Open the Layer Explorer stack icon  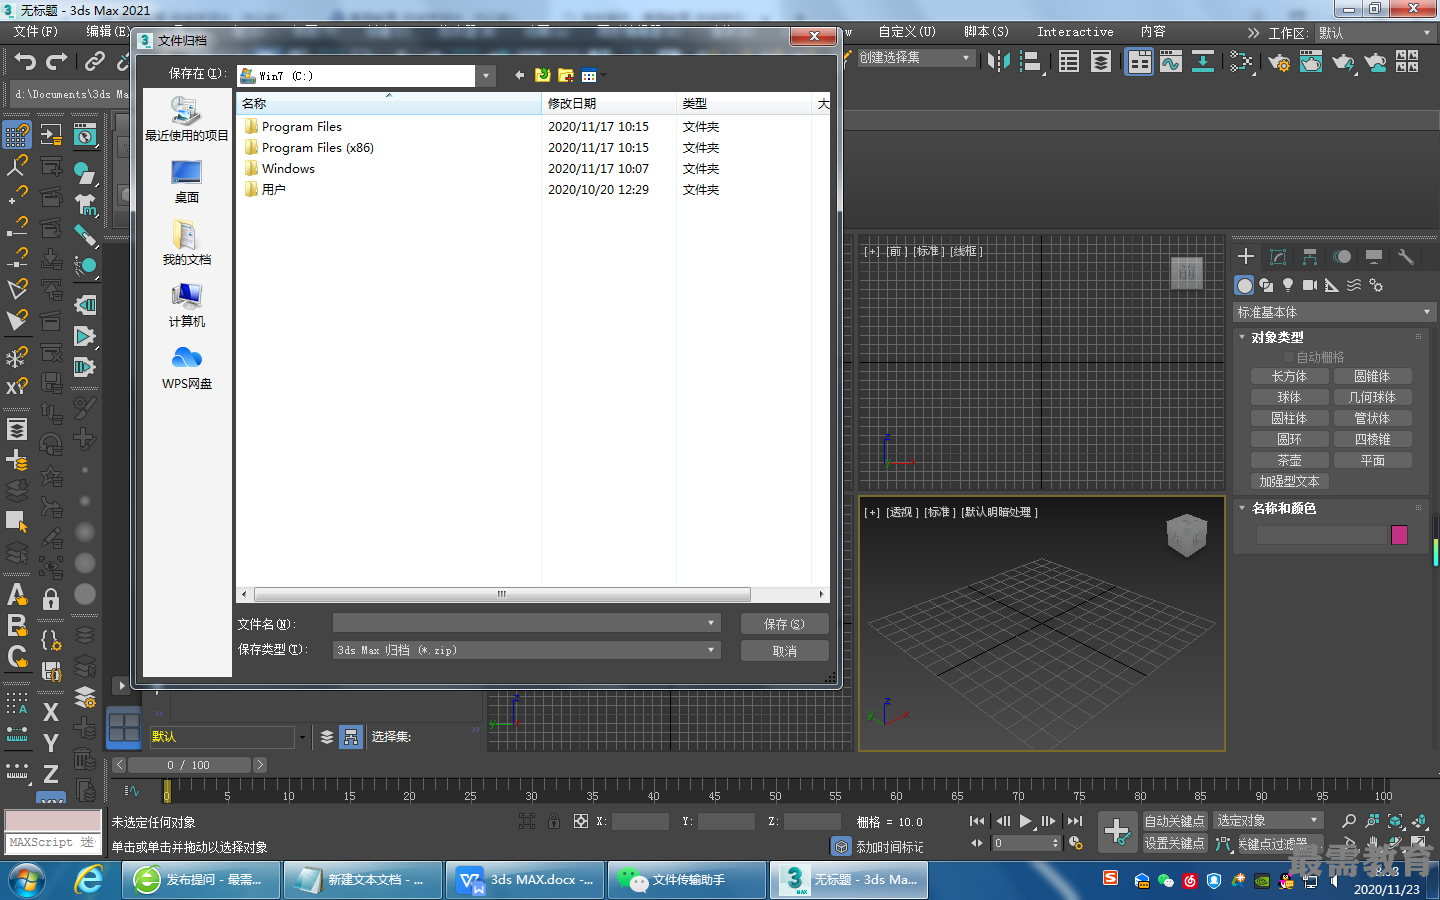(x=1101, y=62)
